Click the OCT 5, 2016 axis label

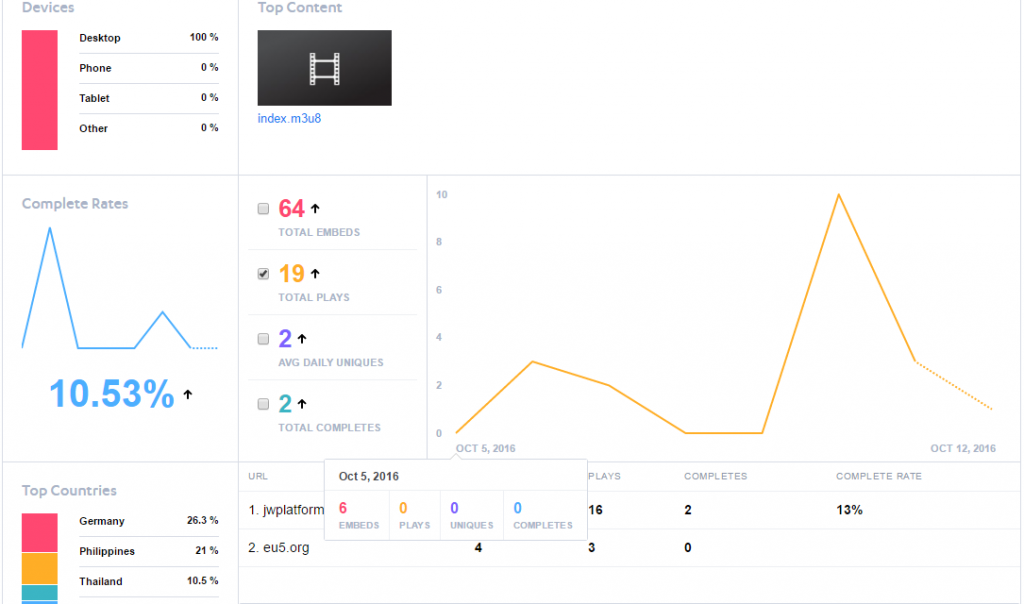(485, 449)
